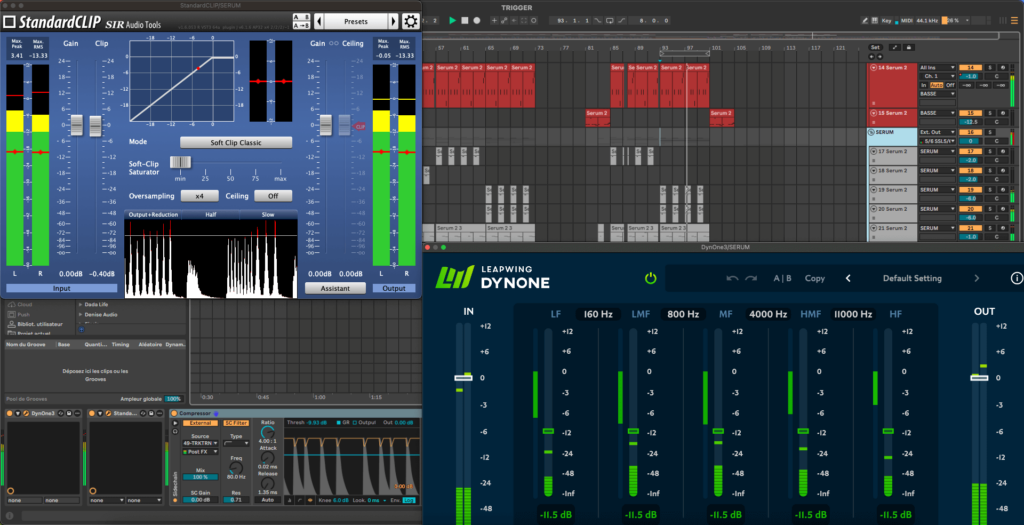Viewport: 1024px width, 525px height.
Task: Open wrench icon on DynOne3 device
Action: [26, 413]
